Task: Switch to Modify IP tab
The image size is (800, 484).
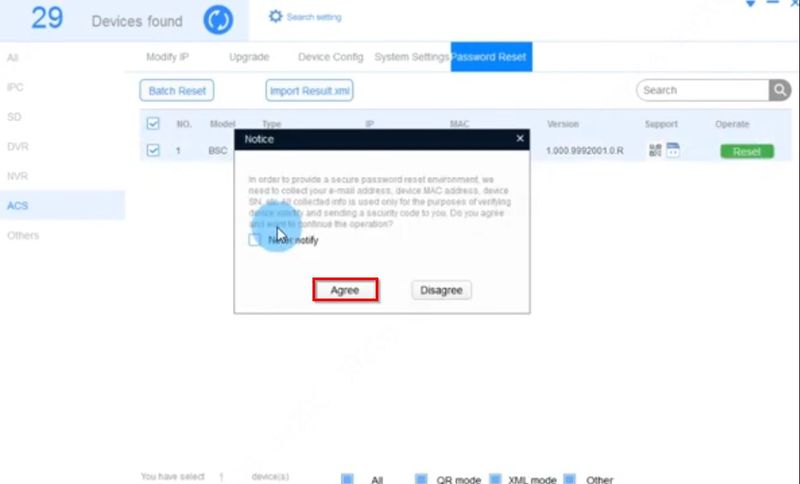Action: (x=167, y=57)
